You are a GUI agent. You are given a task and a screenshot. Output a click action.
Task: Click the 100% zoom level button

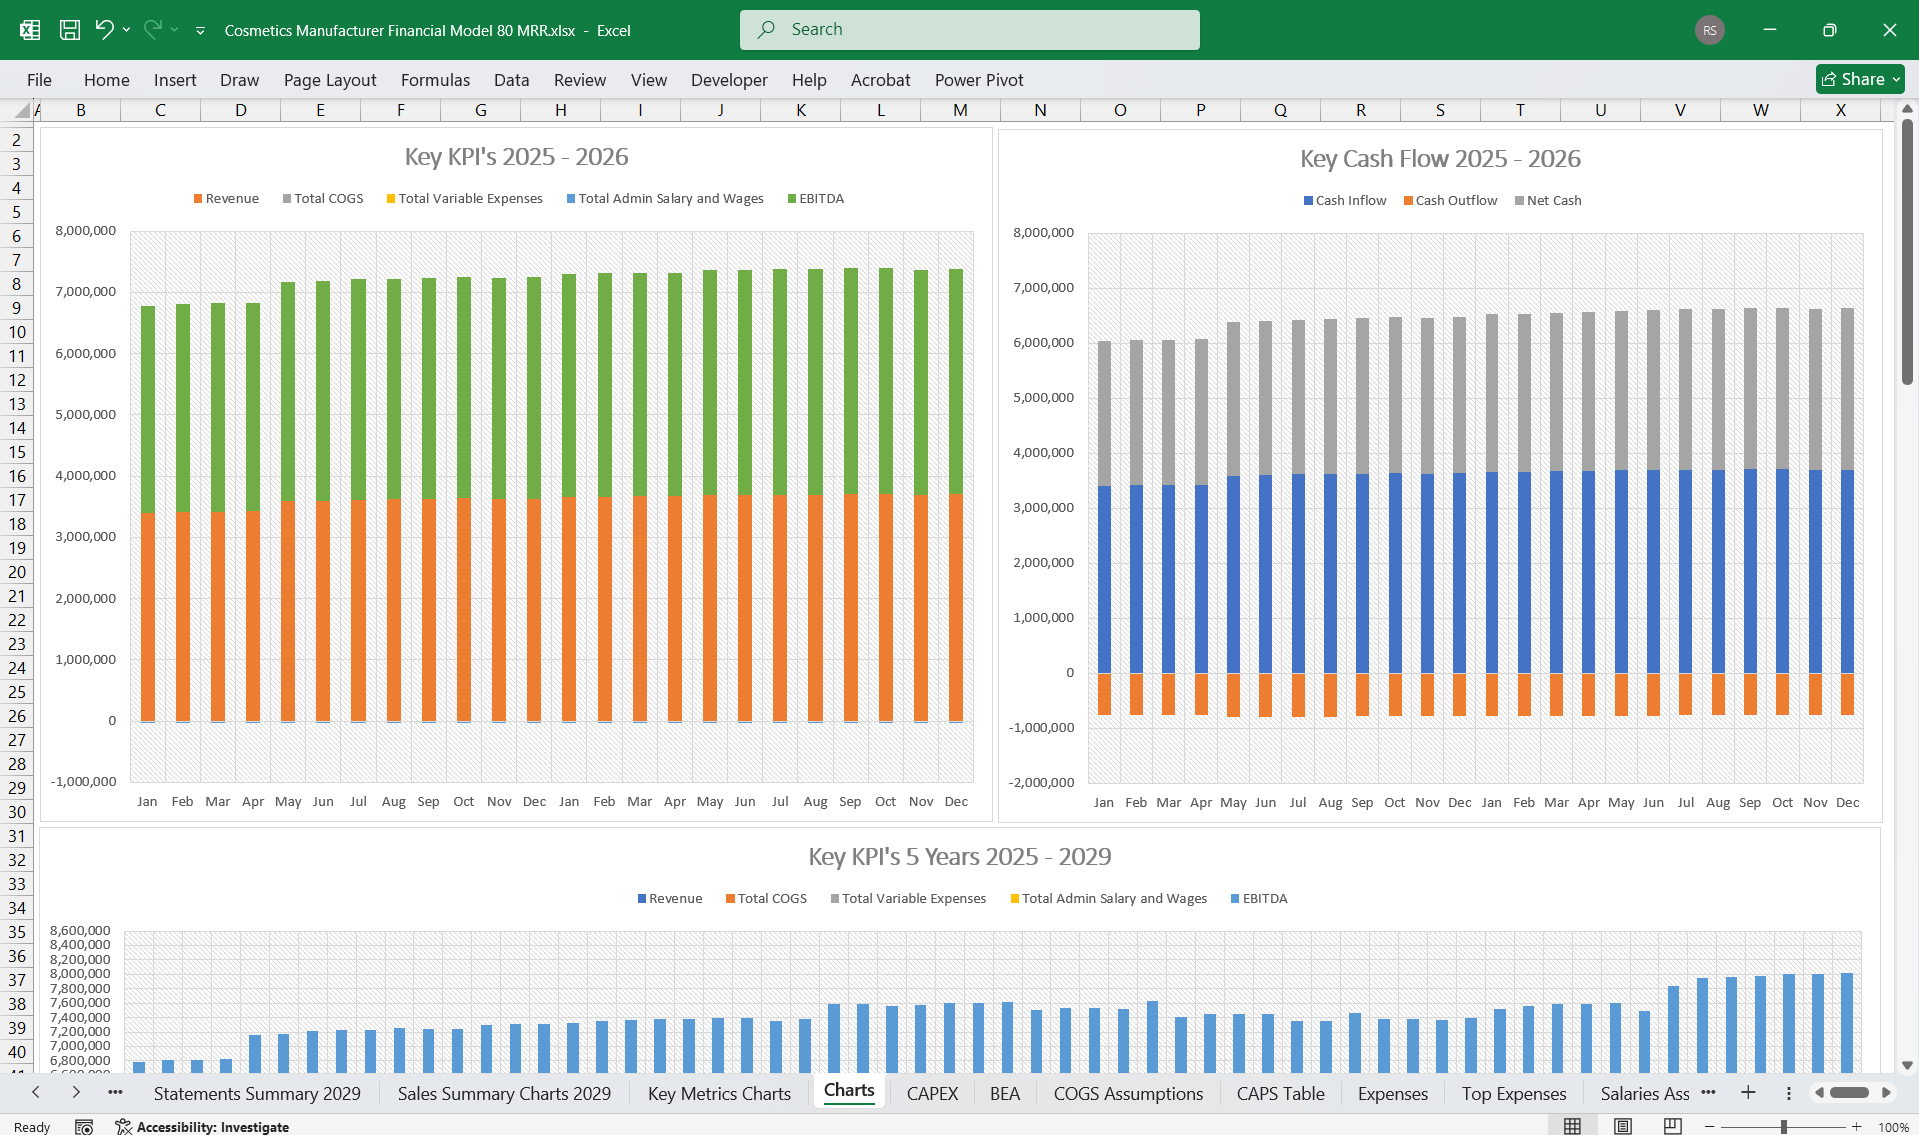pyautogui.click(x=1893, y=1125)
